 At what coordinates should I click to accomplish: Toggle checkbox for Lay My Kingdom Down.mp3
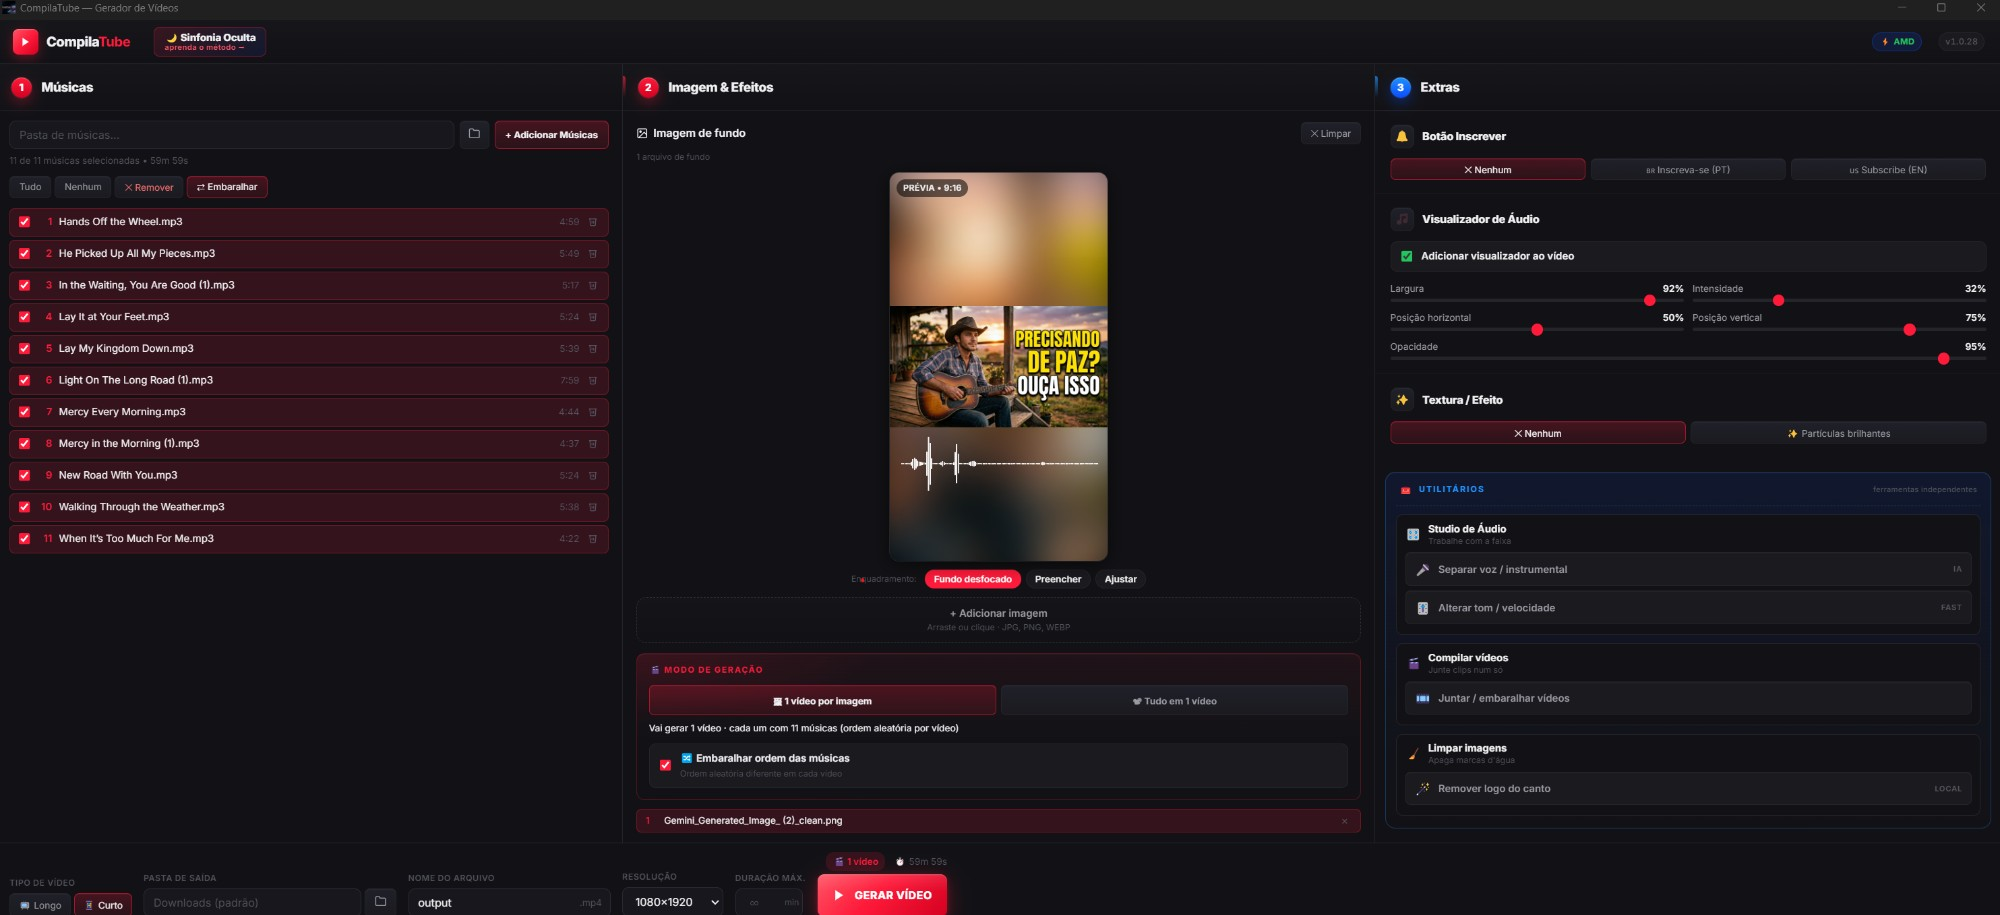pyautogui.click(x=24, y=349)
